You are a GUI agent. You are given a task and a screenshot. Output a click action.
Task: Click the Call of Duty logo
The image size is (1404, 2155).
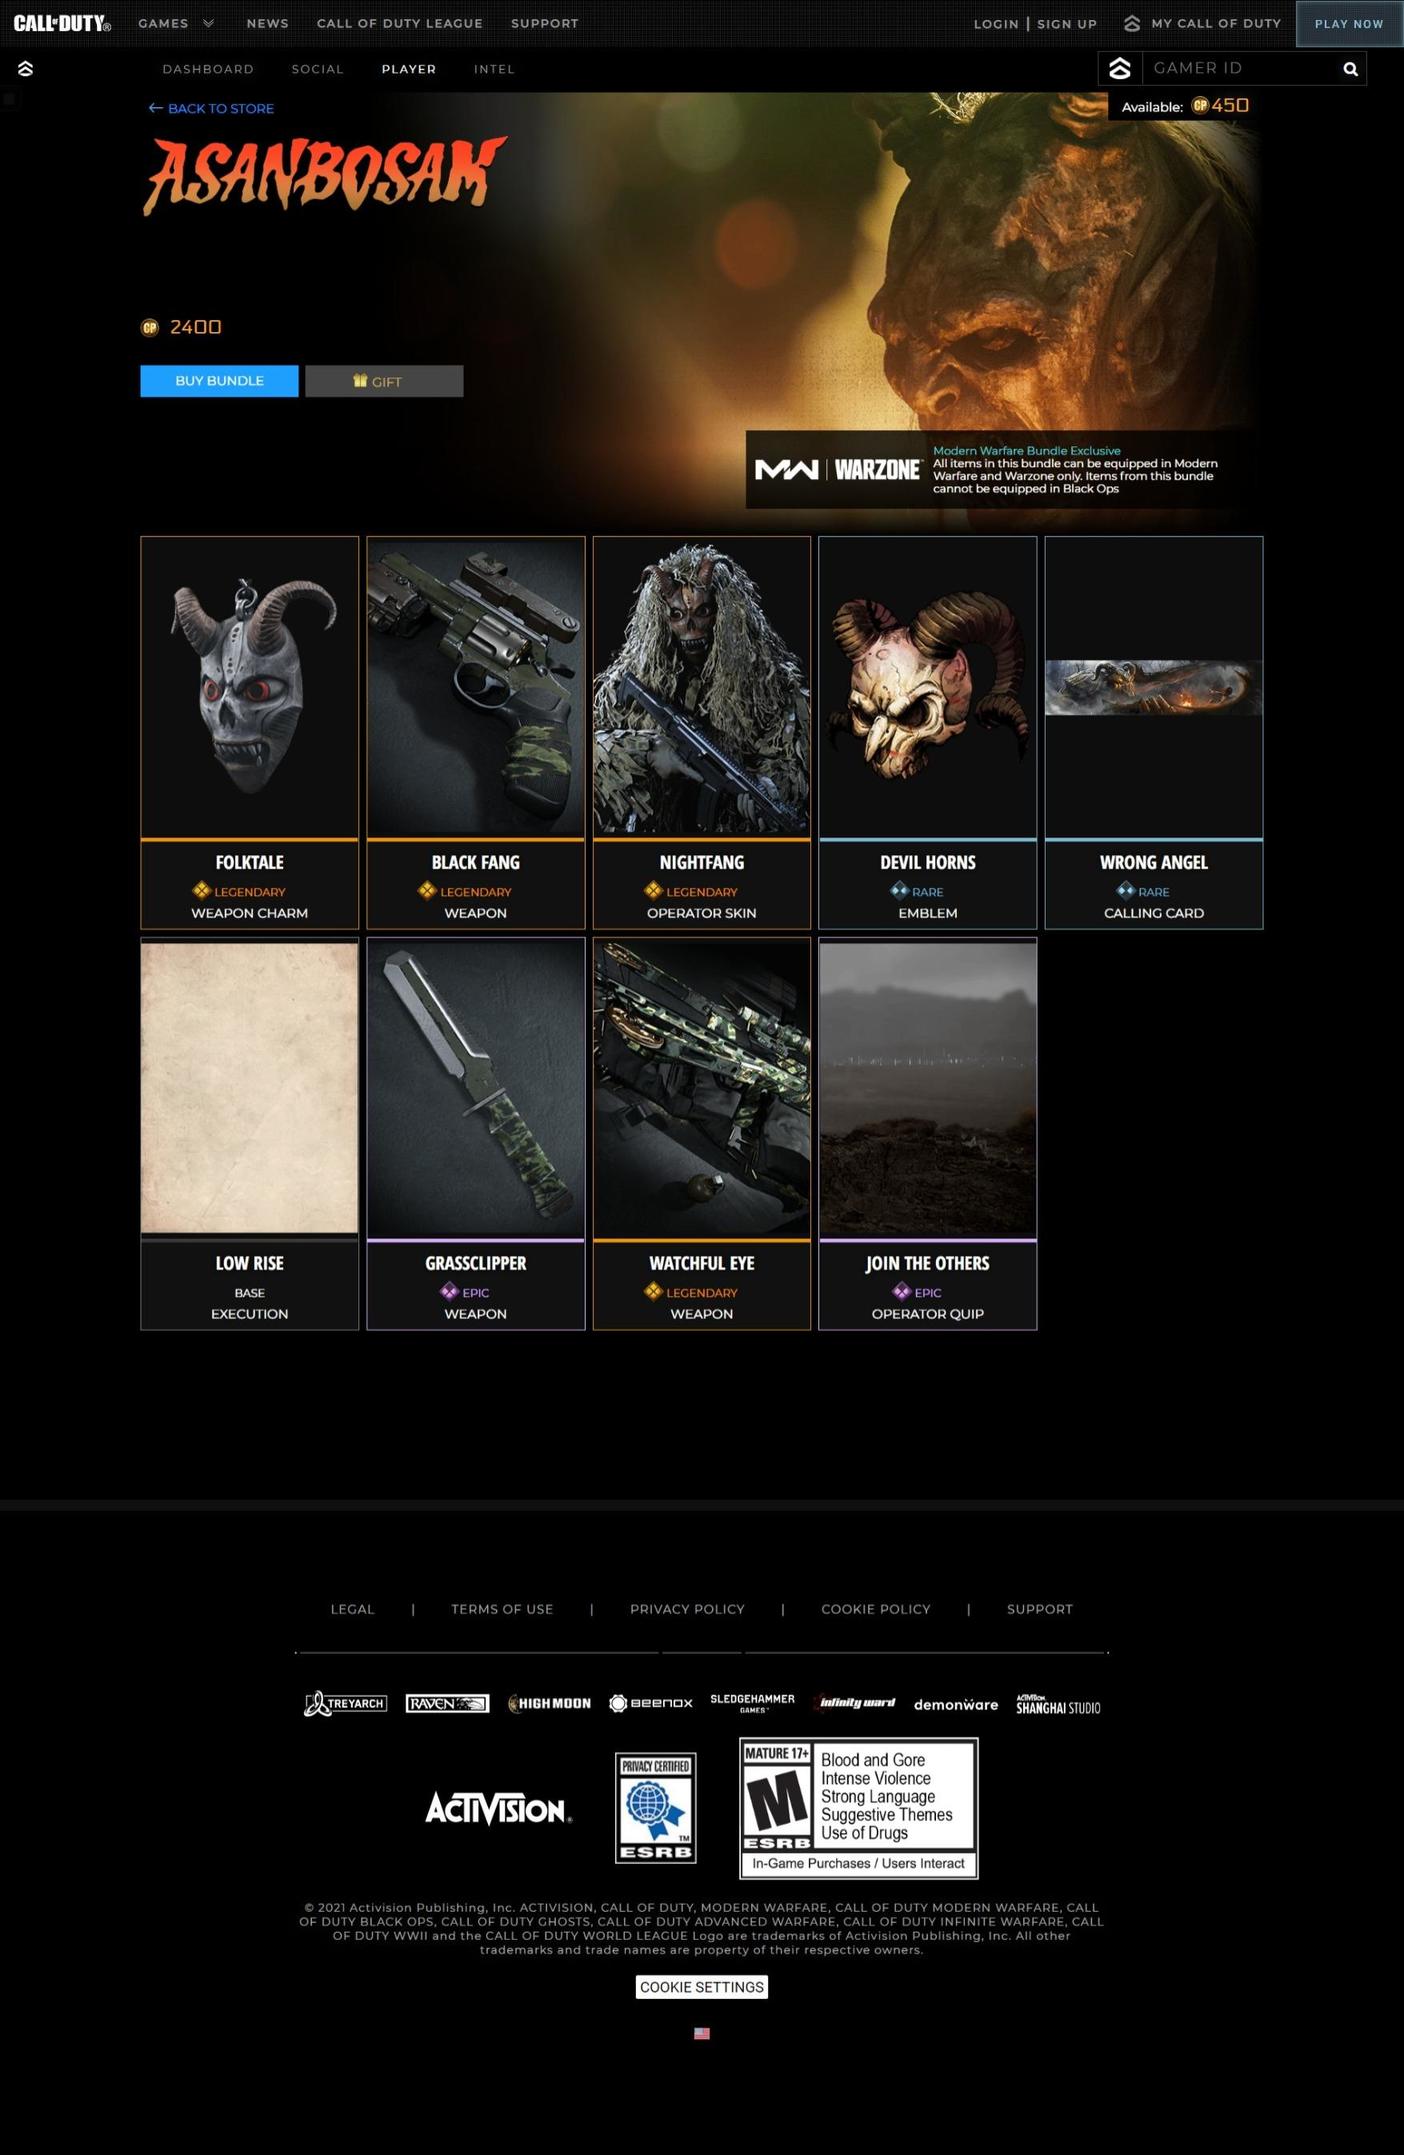coord(61,23)
